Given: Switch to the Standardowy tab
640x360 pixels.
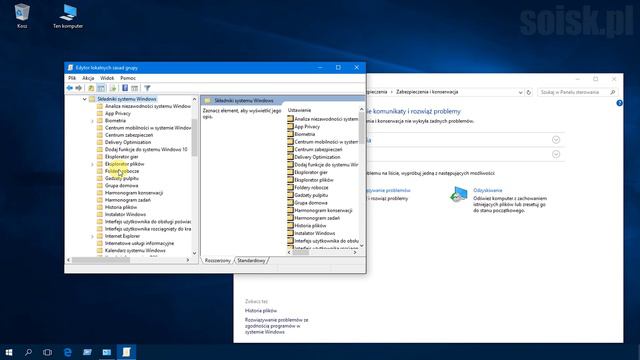Looking at the screenshot, I should (251, 260).
